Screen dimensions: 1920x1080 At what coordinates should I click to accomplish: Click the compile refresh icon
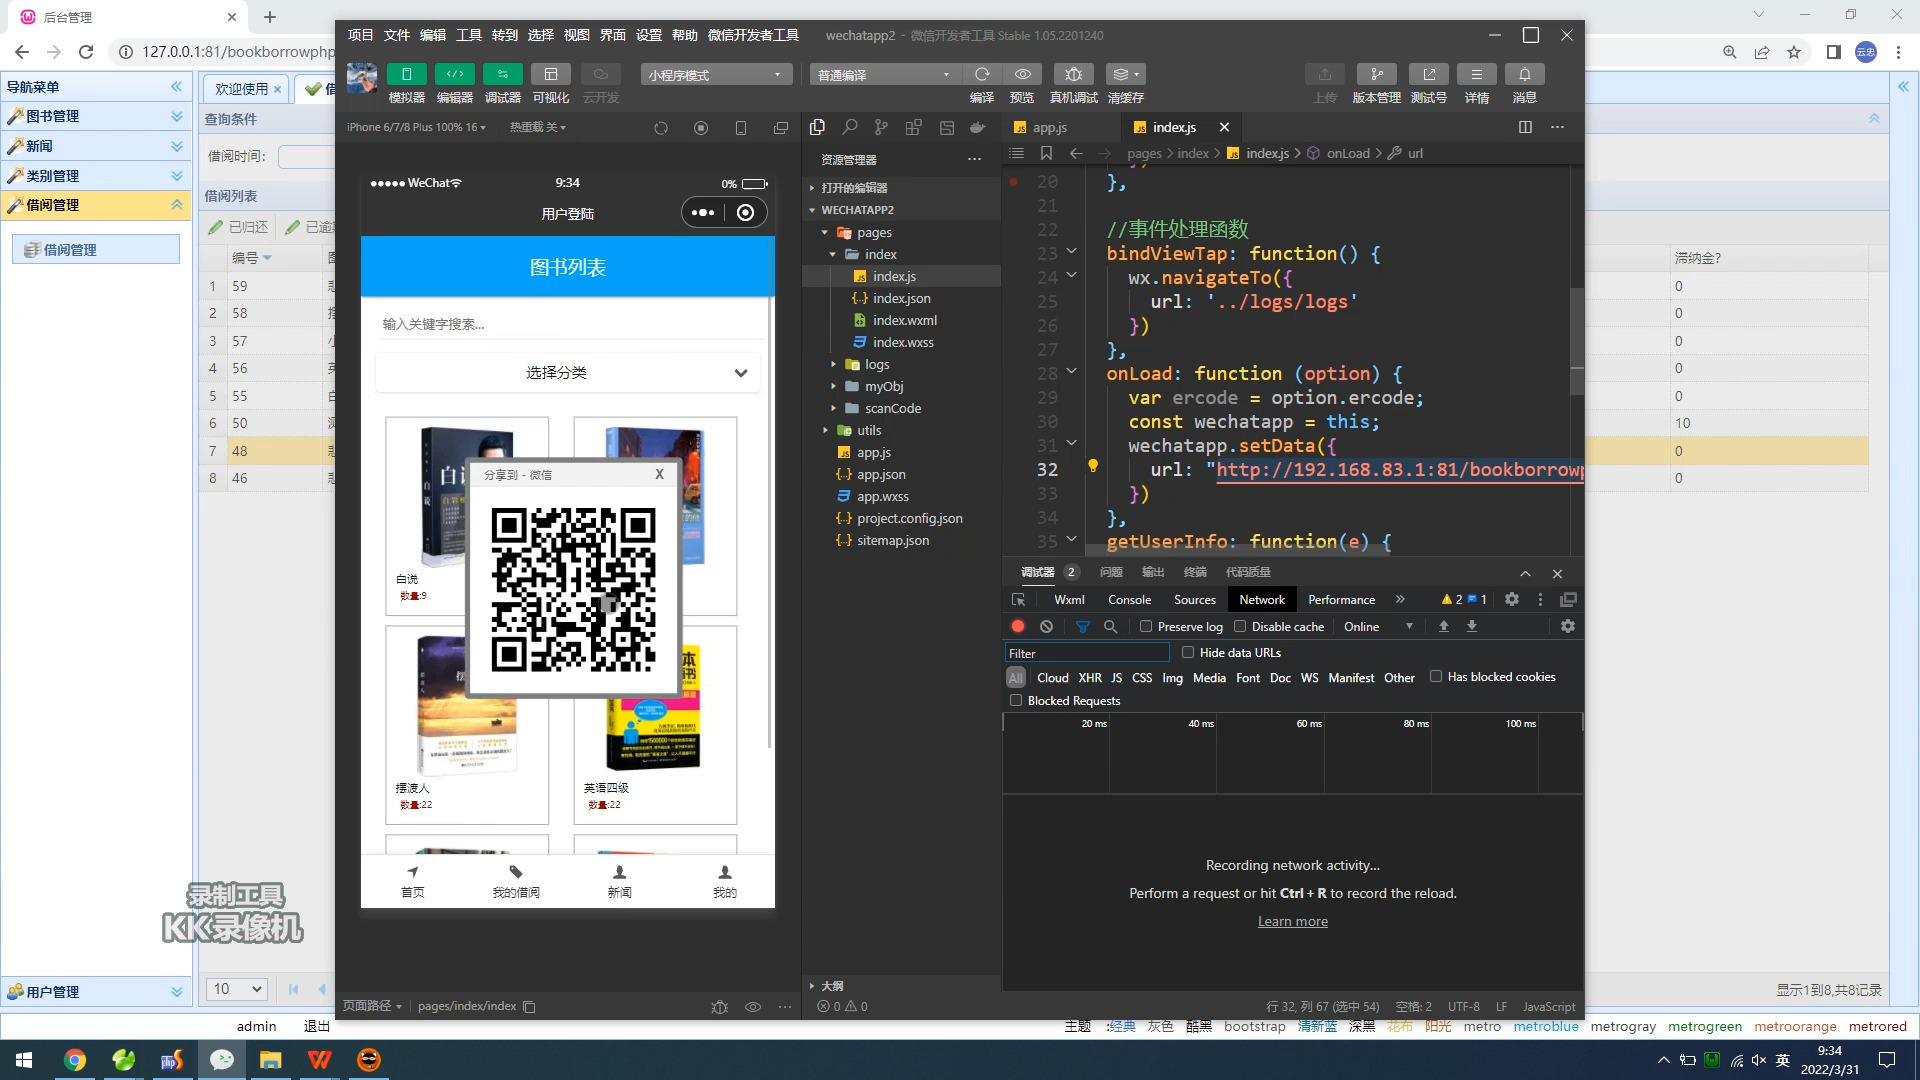pyautogui.click(x=982, y=74)
